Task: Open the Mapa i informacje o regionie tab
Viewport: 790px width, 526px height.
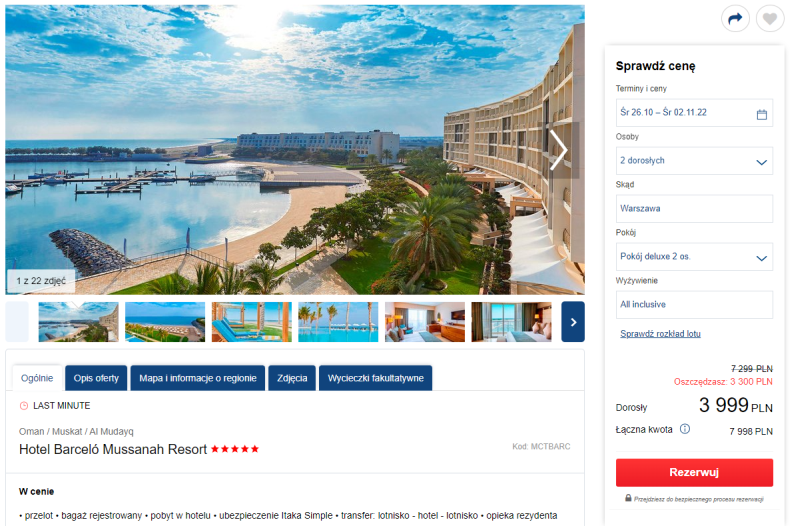Action: [x=198, y=378]
